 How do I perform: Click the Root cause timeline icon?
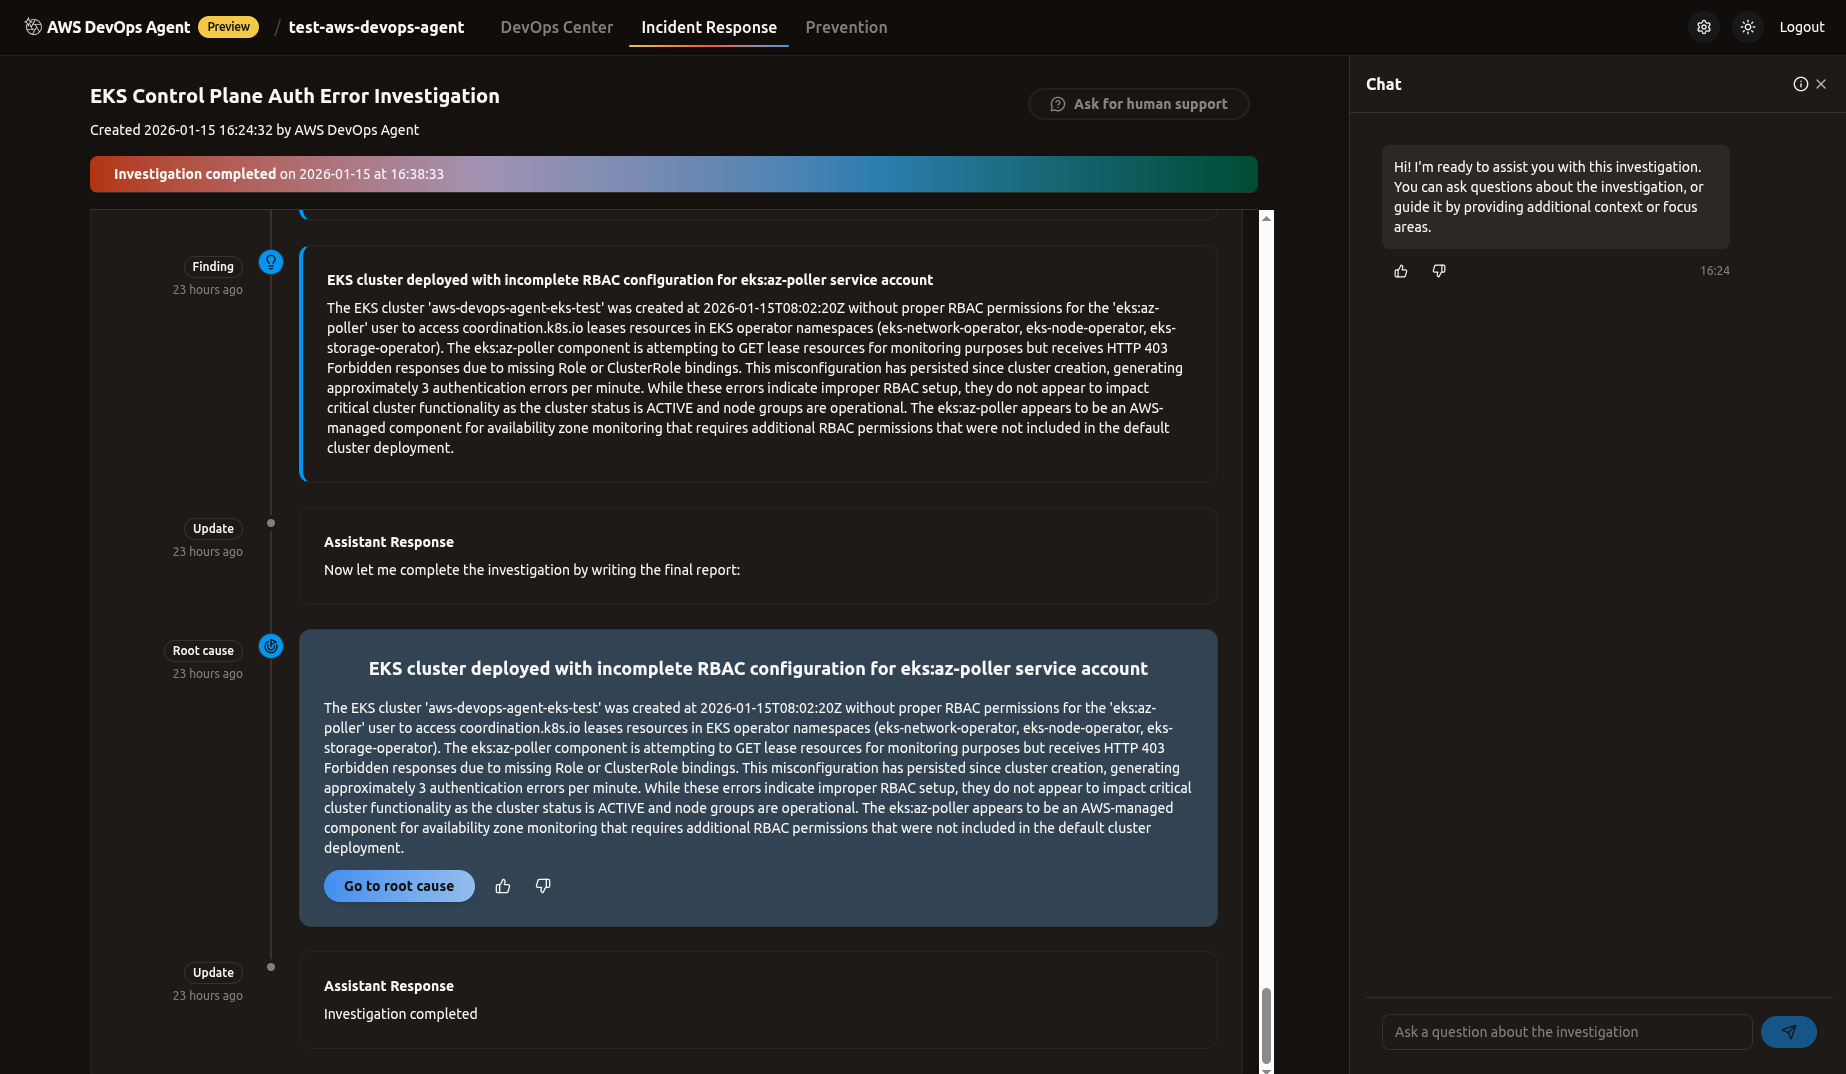point(271,646)
